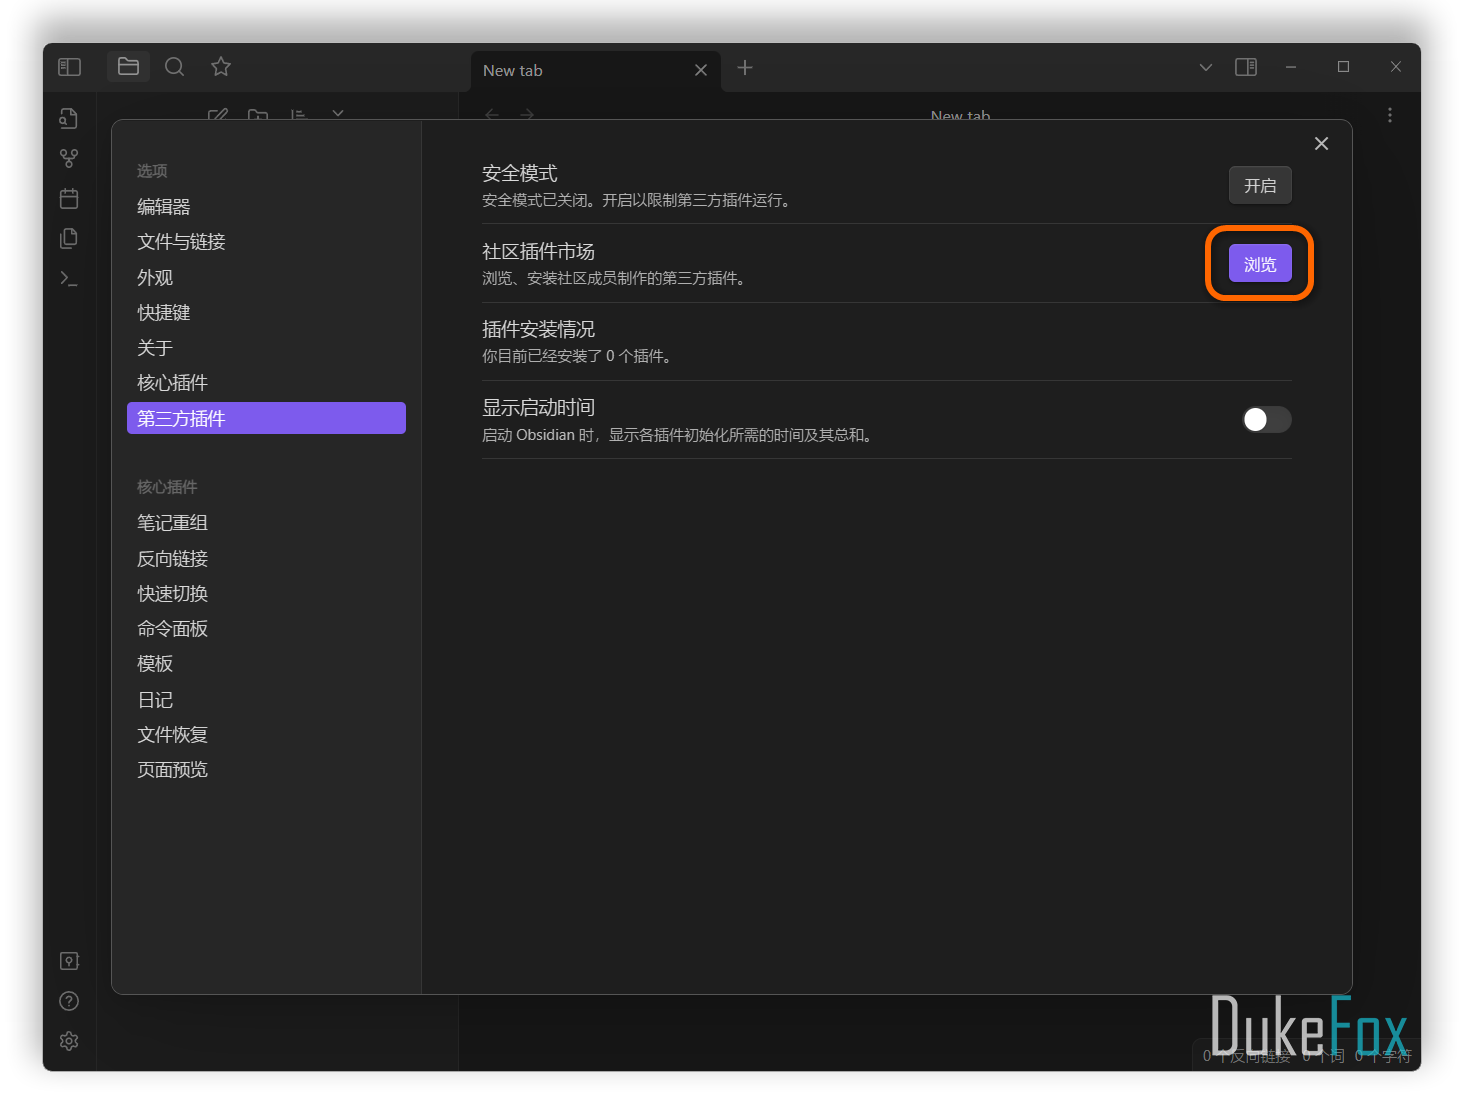Toggle the left sidebar collapse icon
This screenshot has width=1464, height=1114.
click(69, 67)
